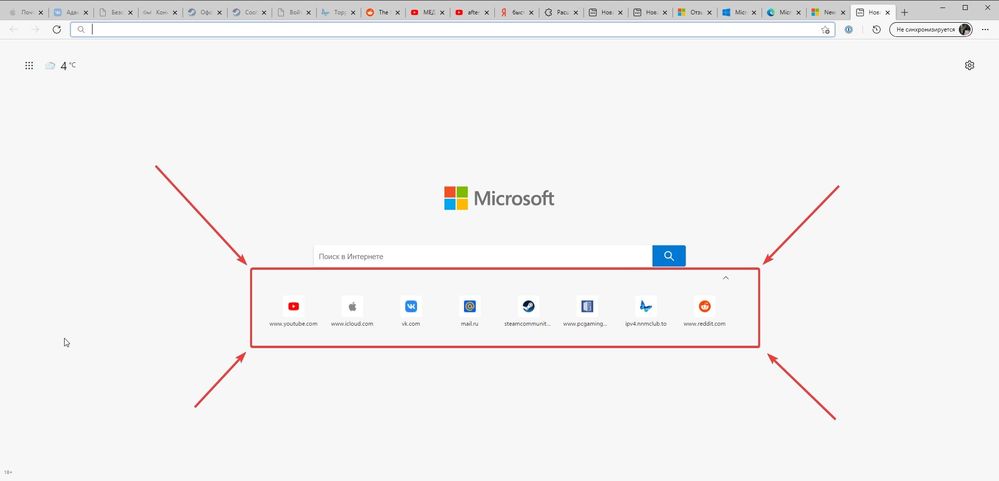The height and width of the screenshot is (481, 999).
Task: Switch to the 'Кон' tab
Action: [x=160, y=12]
